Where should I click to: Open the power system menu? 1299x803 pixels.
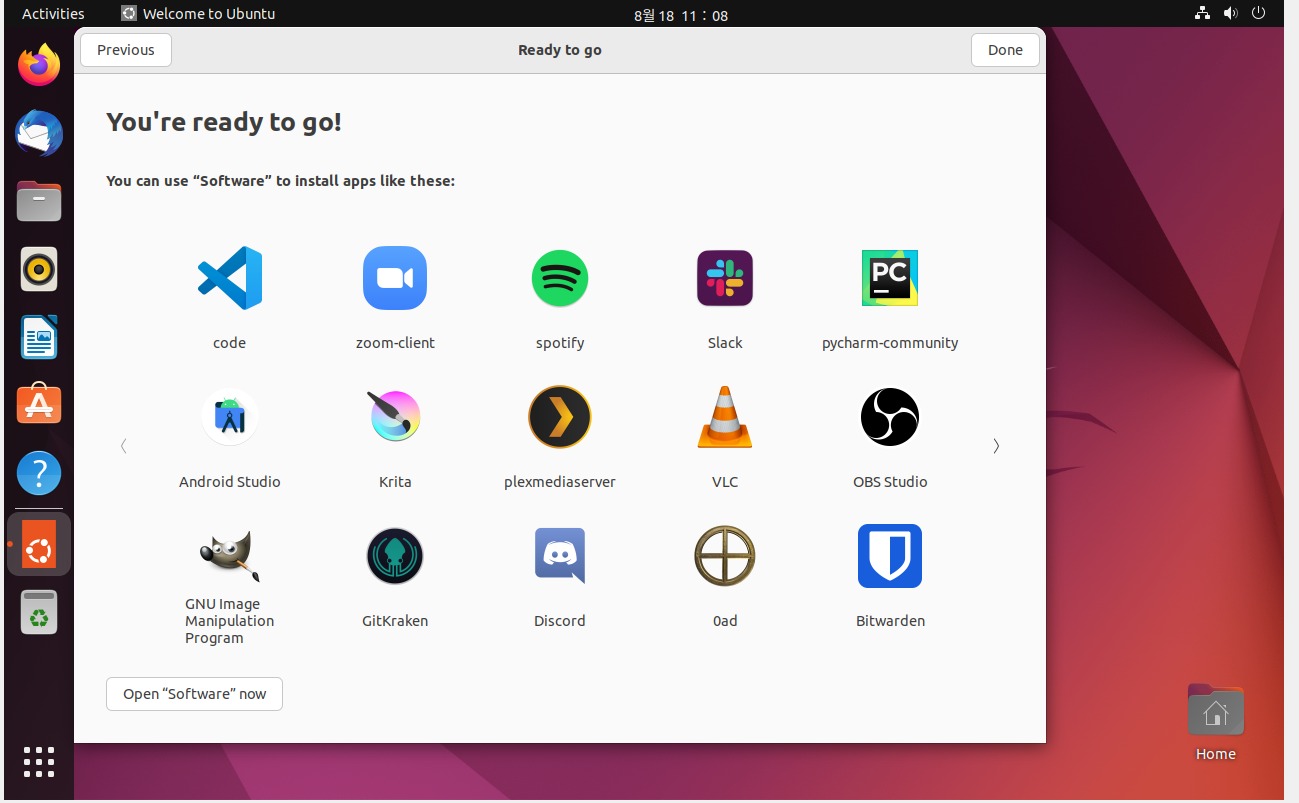pos(1259,14)
